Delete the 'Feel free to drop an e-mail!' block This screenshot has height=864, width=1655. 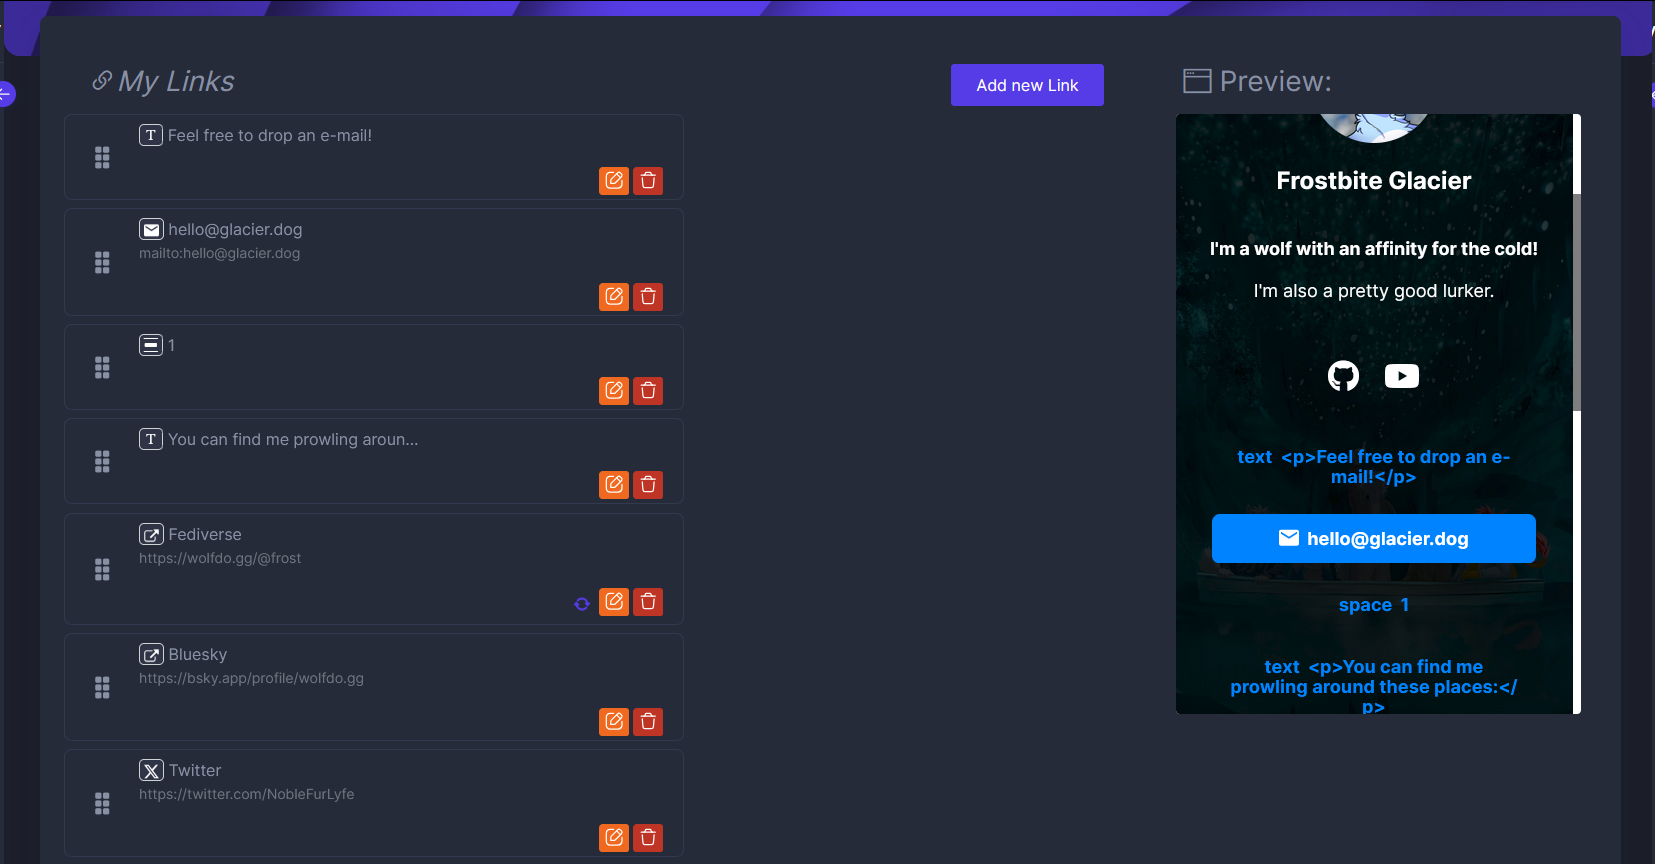(648, 180)
